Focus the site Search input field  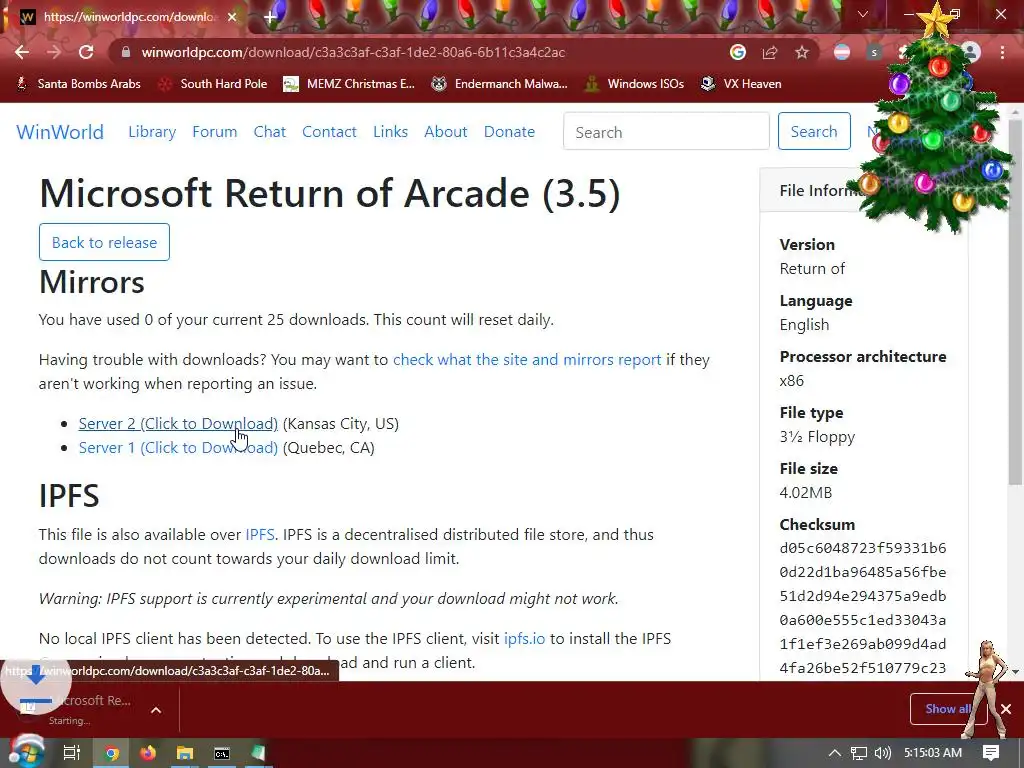666,131
